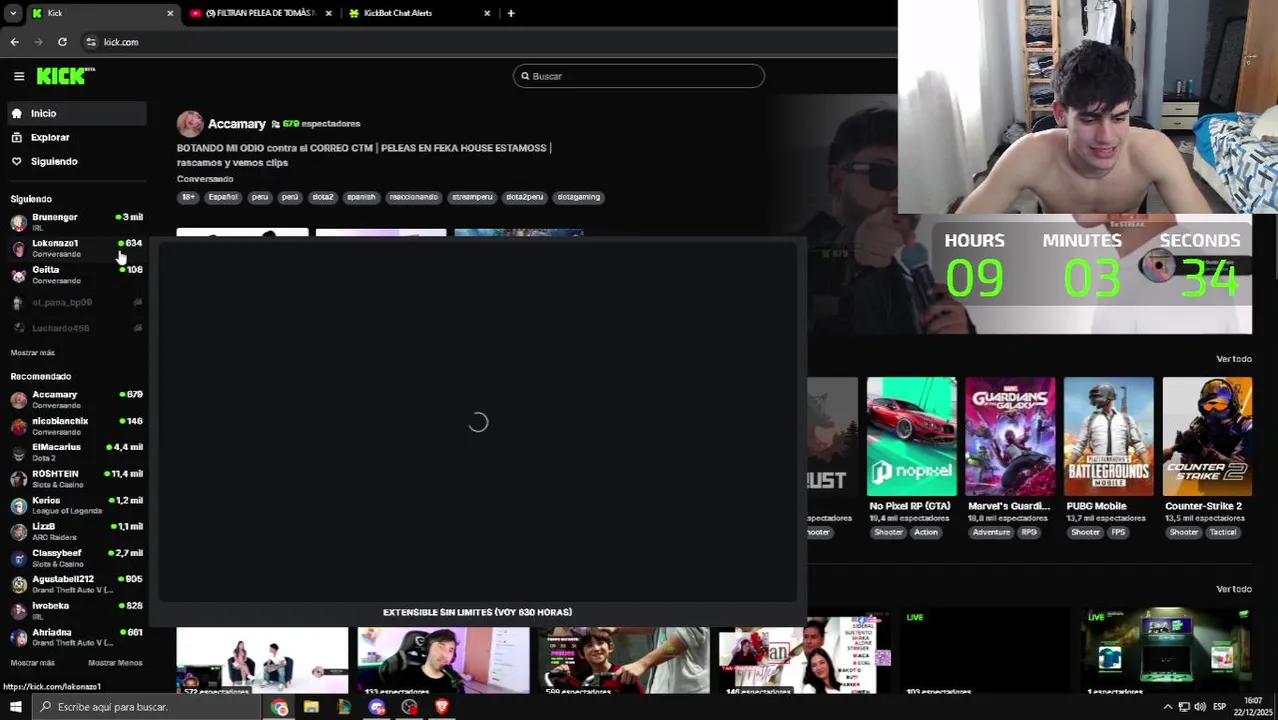Click Ver todo above live stream row
This screenshot has height=720, width=1278.
[1233, 589]
